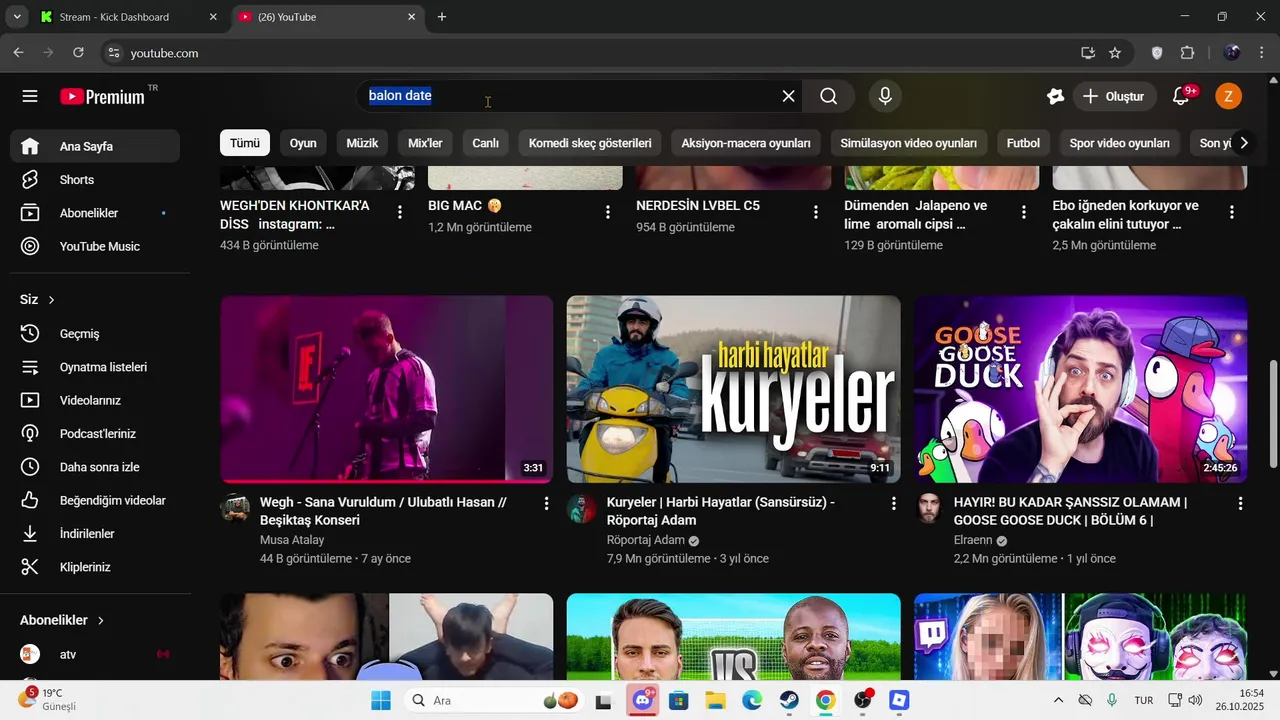Switch to Stream - Kick Dashboard tab
The image size is (1280, 720).
click(128, 17)
